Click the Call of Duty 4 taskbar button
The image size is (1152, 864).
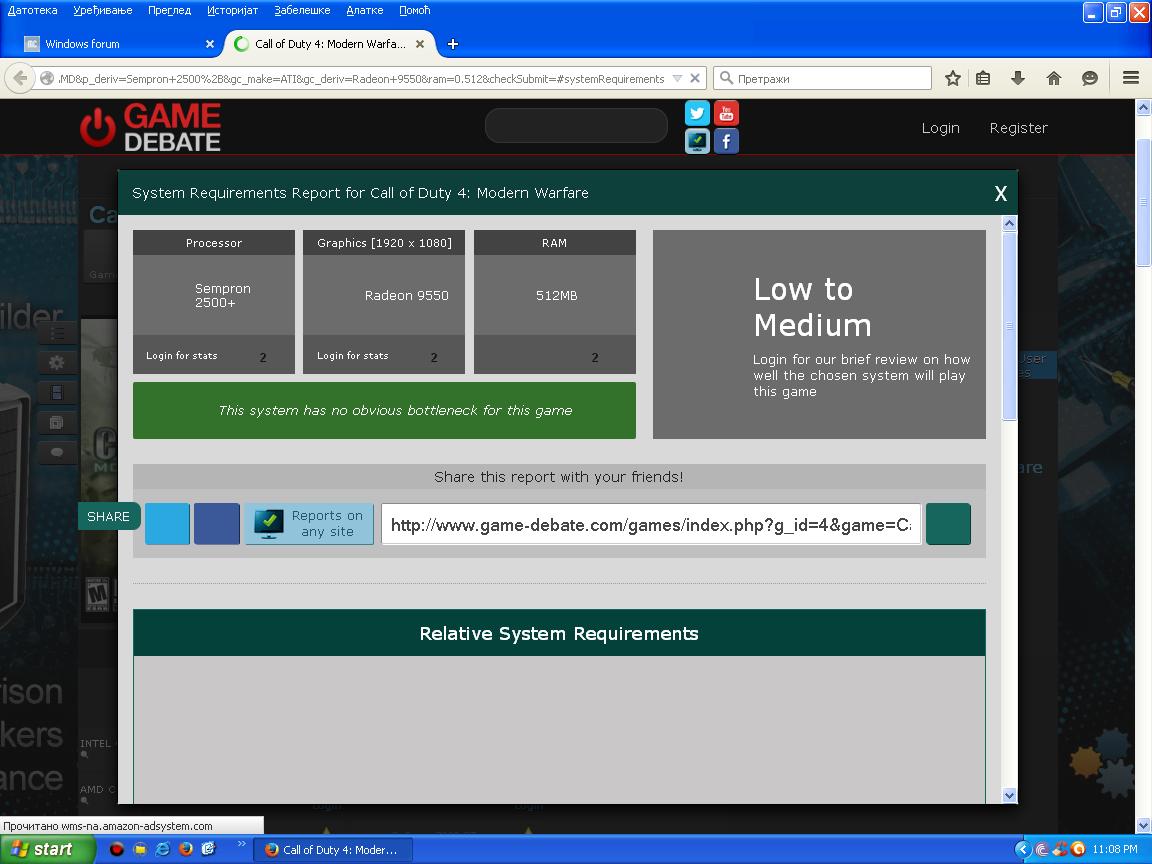(332, 850)
